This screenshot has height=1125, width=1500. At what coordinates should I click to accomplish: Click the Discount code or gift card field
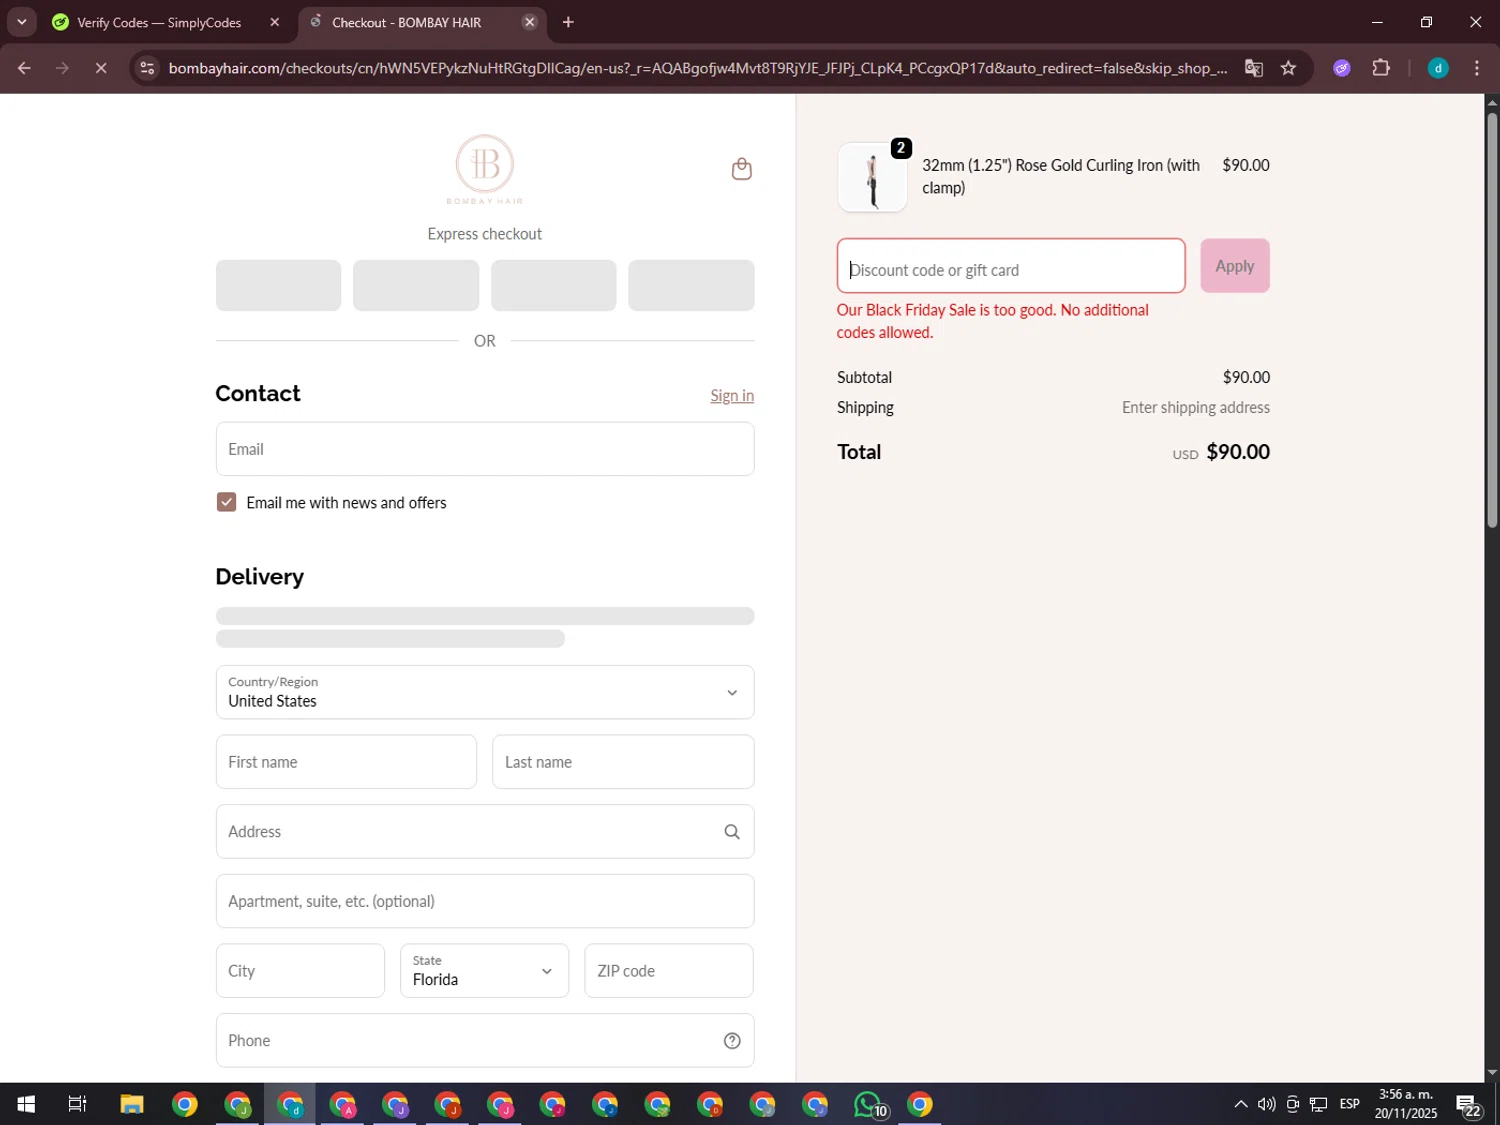pos(1011,266)
